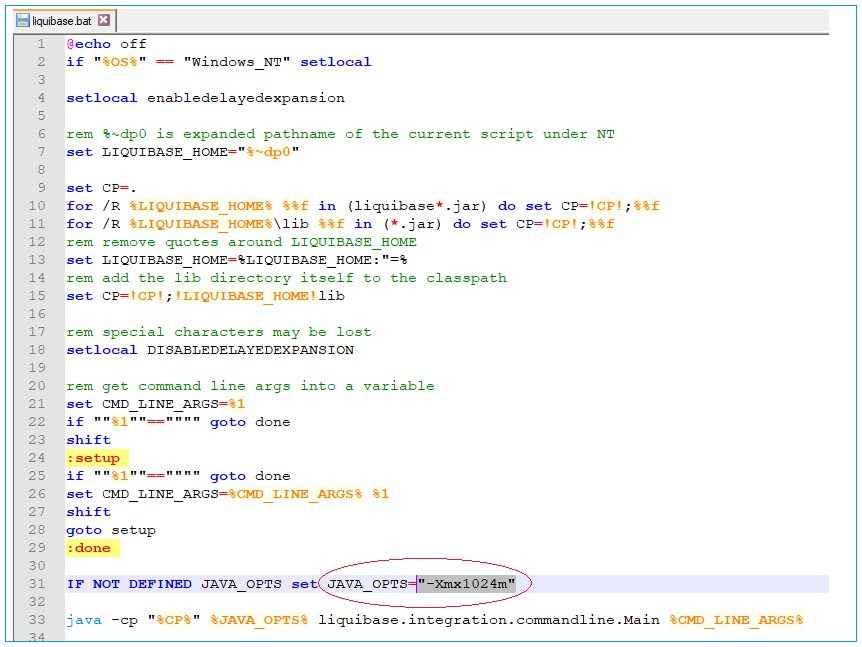
Task: Click 'set LIQUIBASE_HOME=%LIQUIBASE_HOME:"=%' on line 13
Action: click(237, 260)
